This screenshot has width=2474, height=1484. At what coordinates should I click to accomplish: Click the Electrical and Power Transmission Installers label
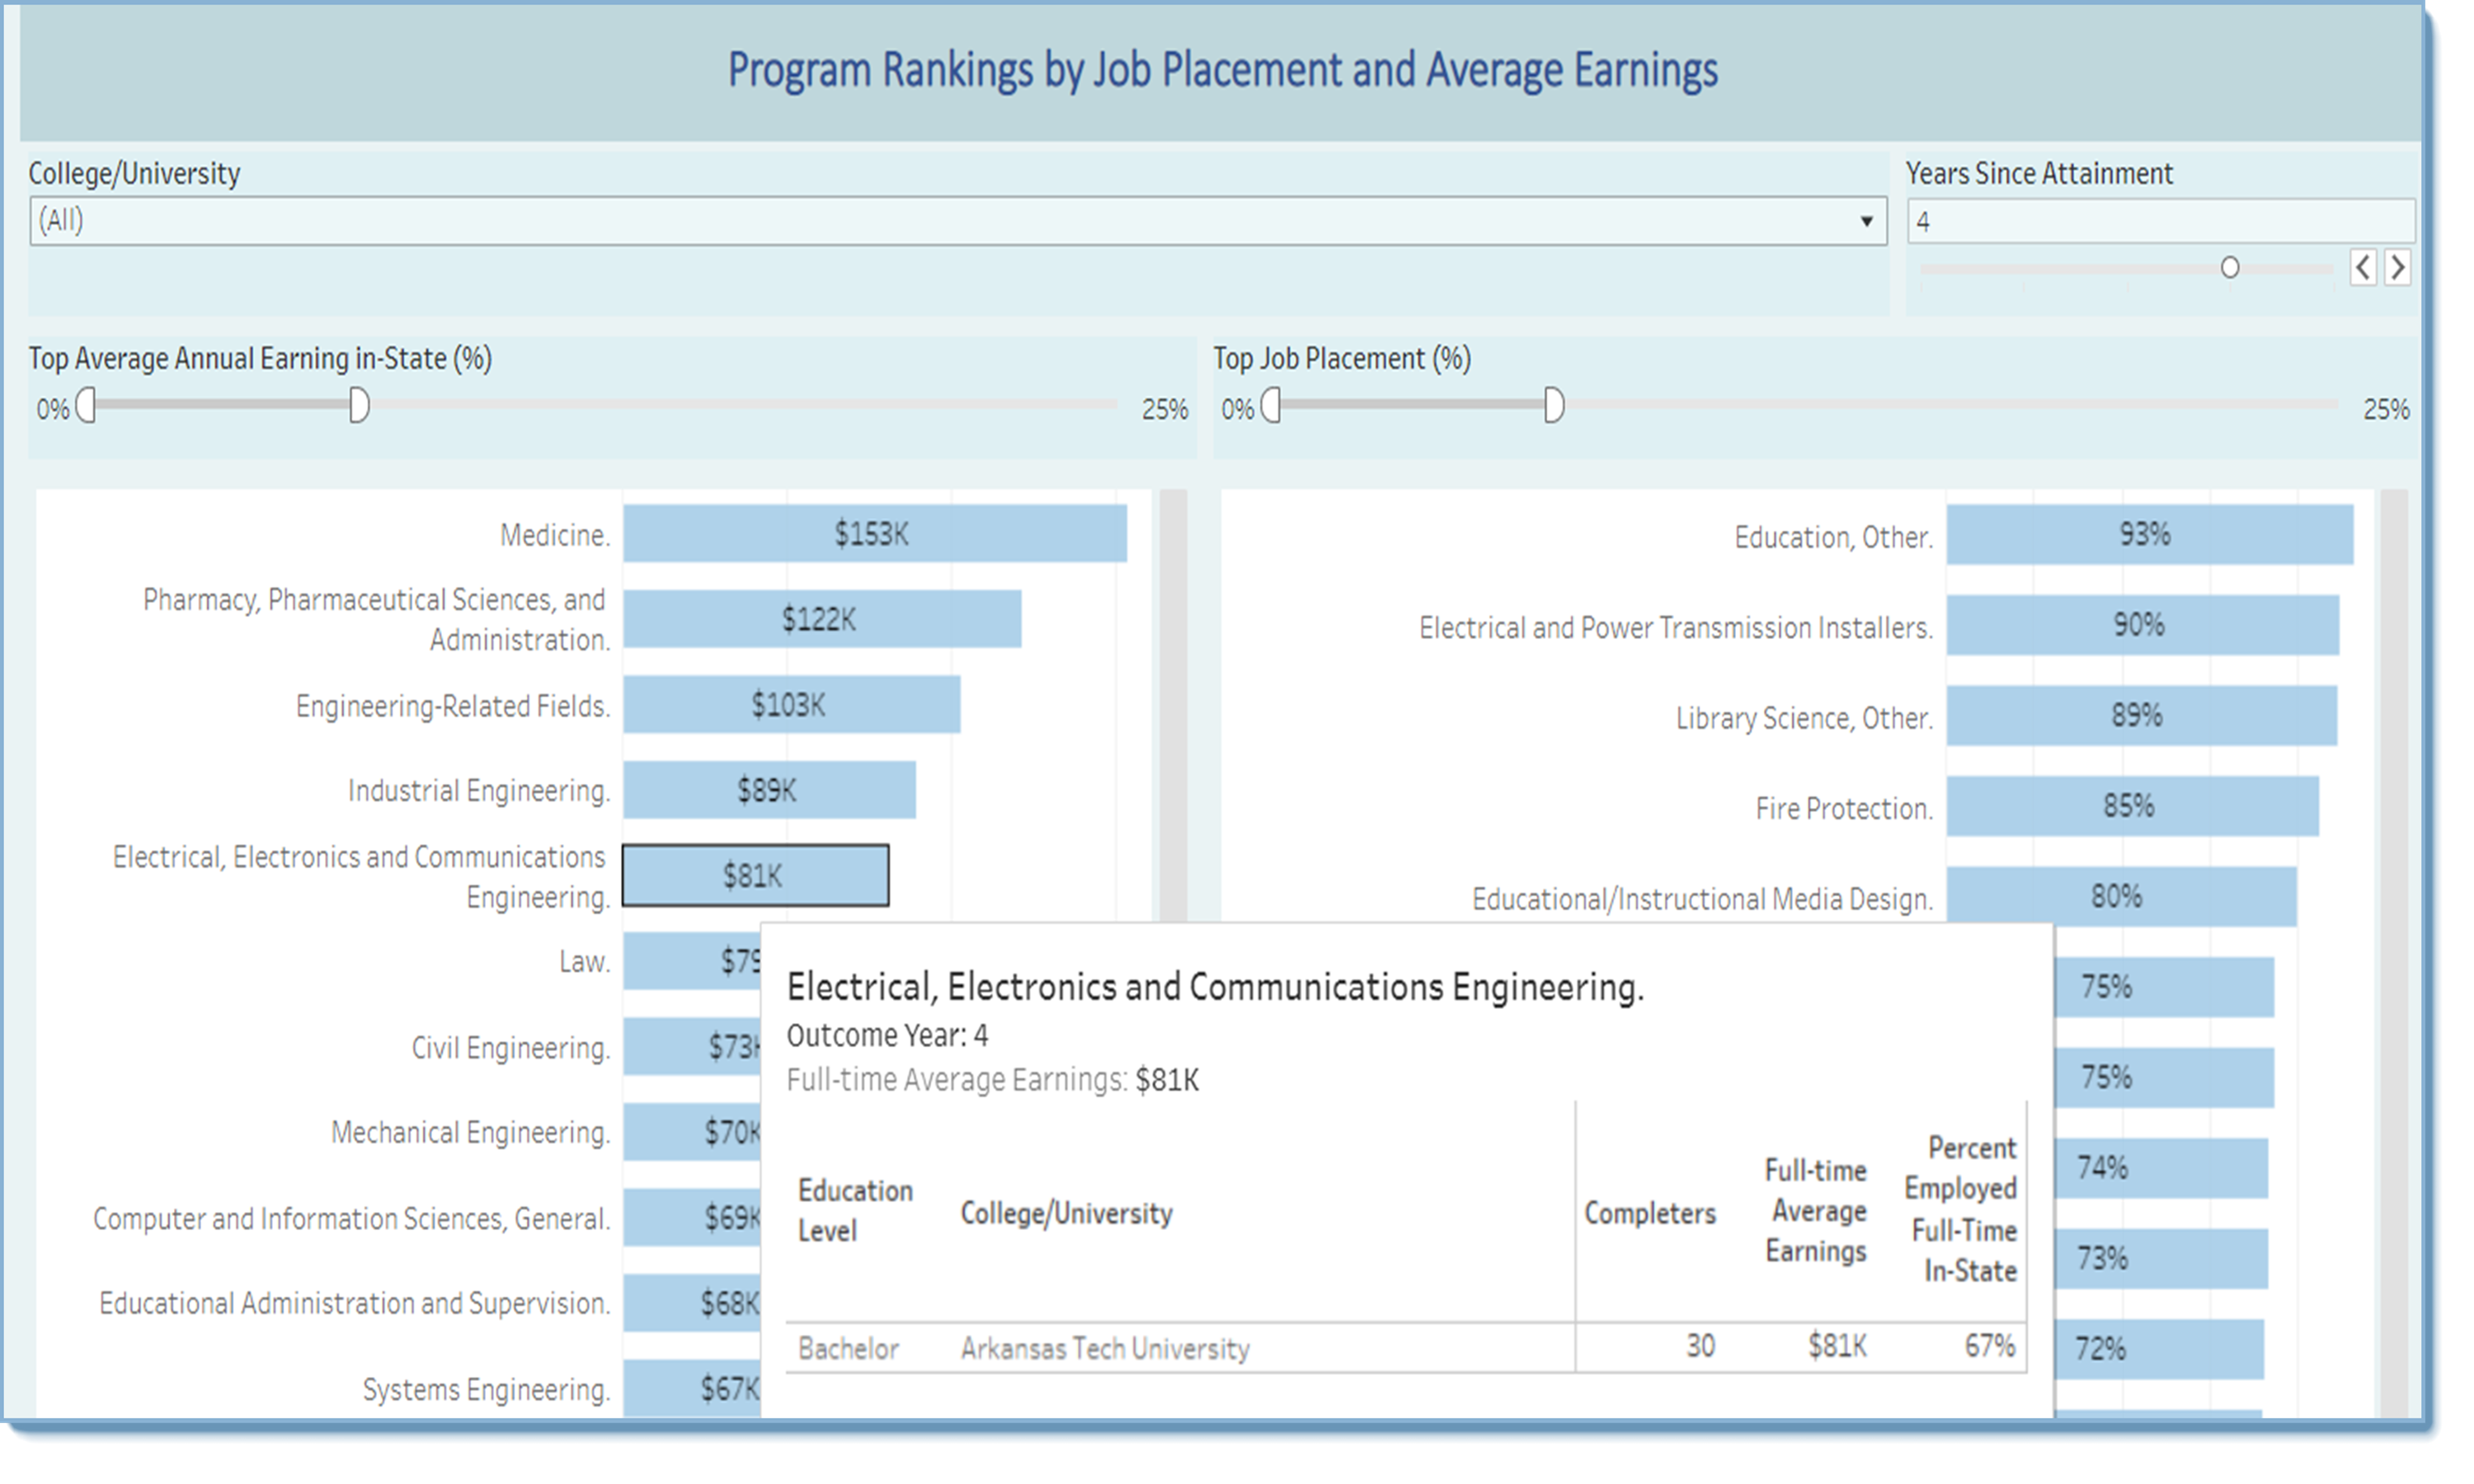(1676, 628)
